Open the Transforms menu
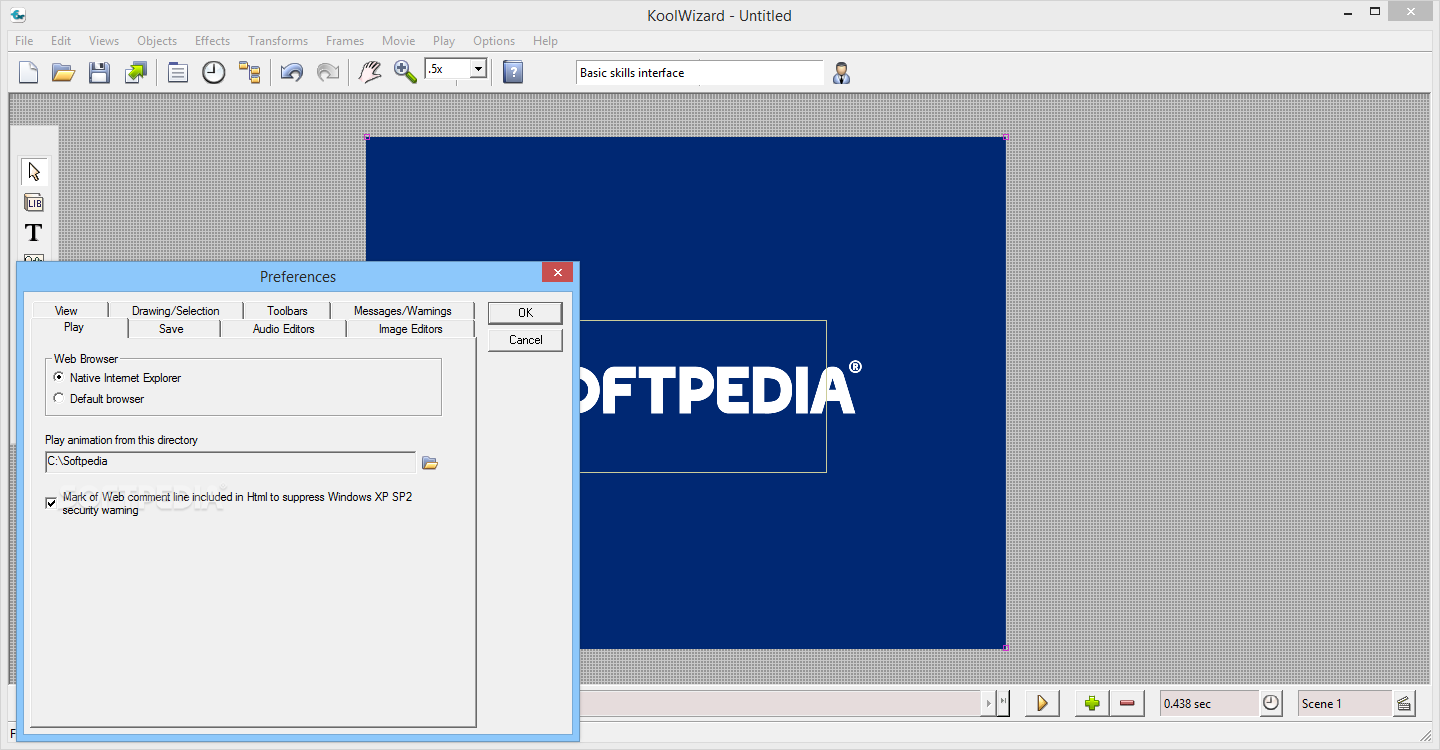 click(x=278, y=41)
